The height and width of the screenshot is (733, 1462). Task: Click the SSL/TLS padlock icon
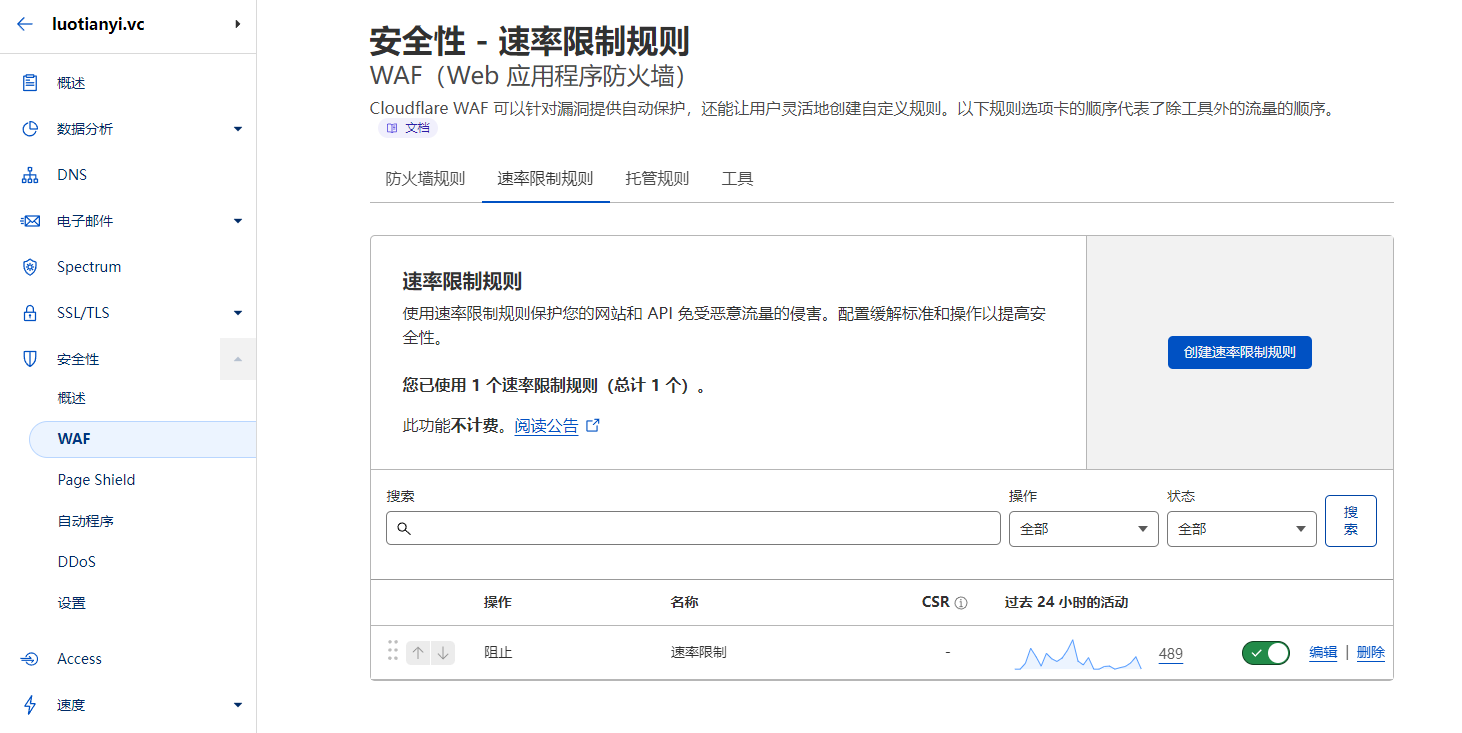point(30,313)
